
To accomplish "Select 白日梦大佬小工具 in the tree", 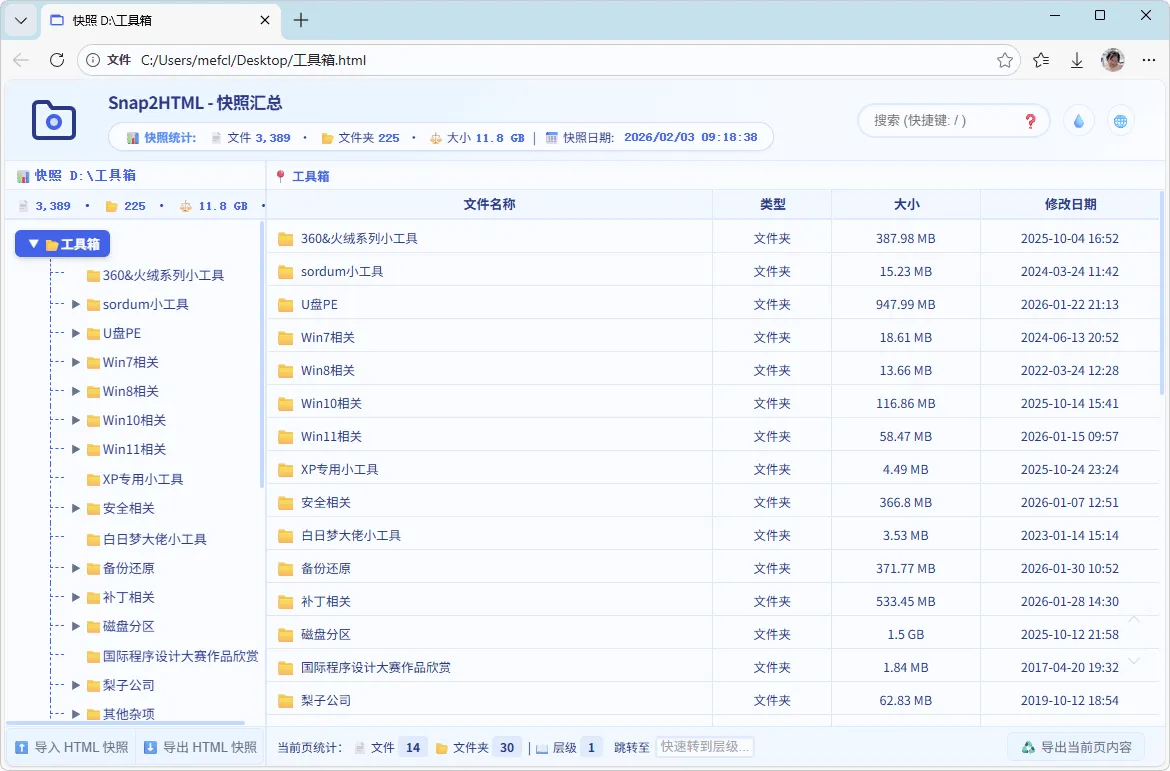I will point(147,539).
